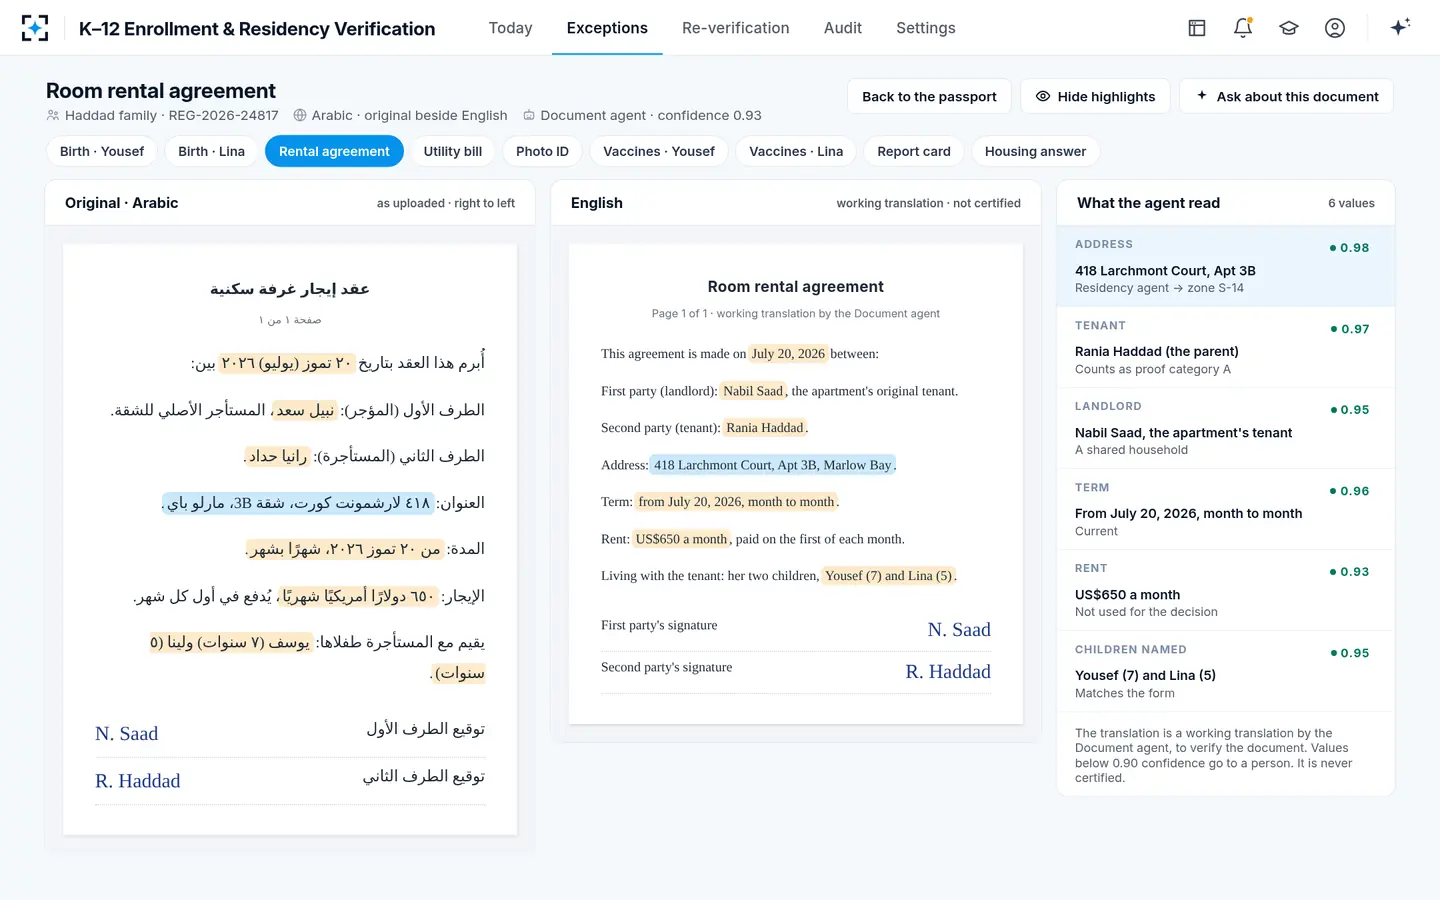Click highlighted July 20, 2026 date in English
1440x900 pixels.
[x=788, y=354]
